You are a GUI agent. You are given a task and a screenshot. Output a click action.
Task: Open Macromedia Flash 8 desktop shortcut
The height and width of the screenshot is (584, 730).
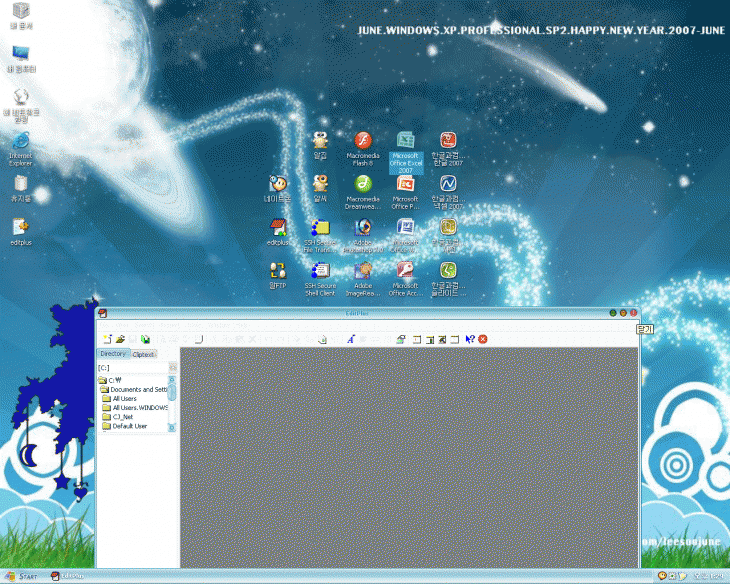tap(363, 140)
